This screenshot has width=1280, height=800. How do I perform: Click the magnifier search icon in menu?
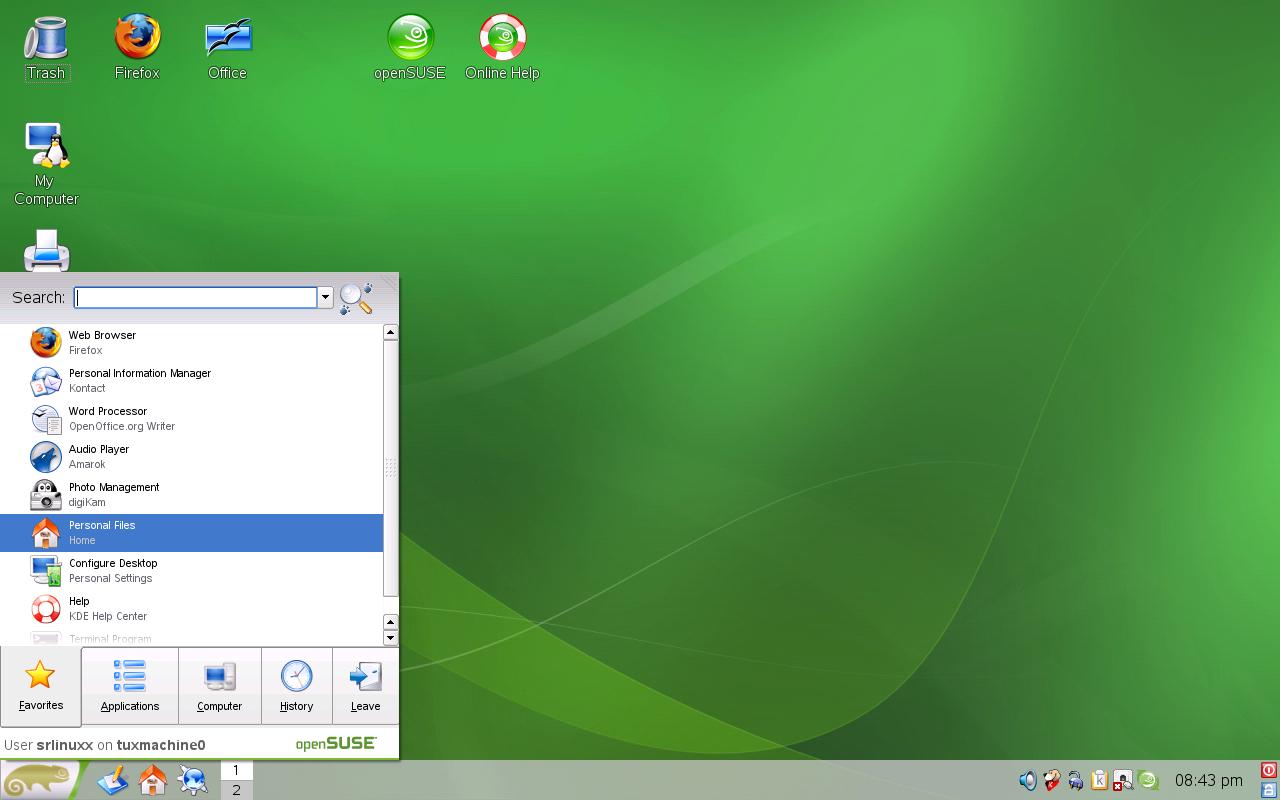pyautogui.click(x=356, y=297)
